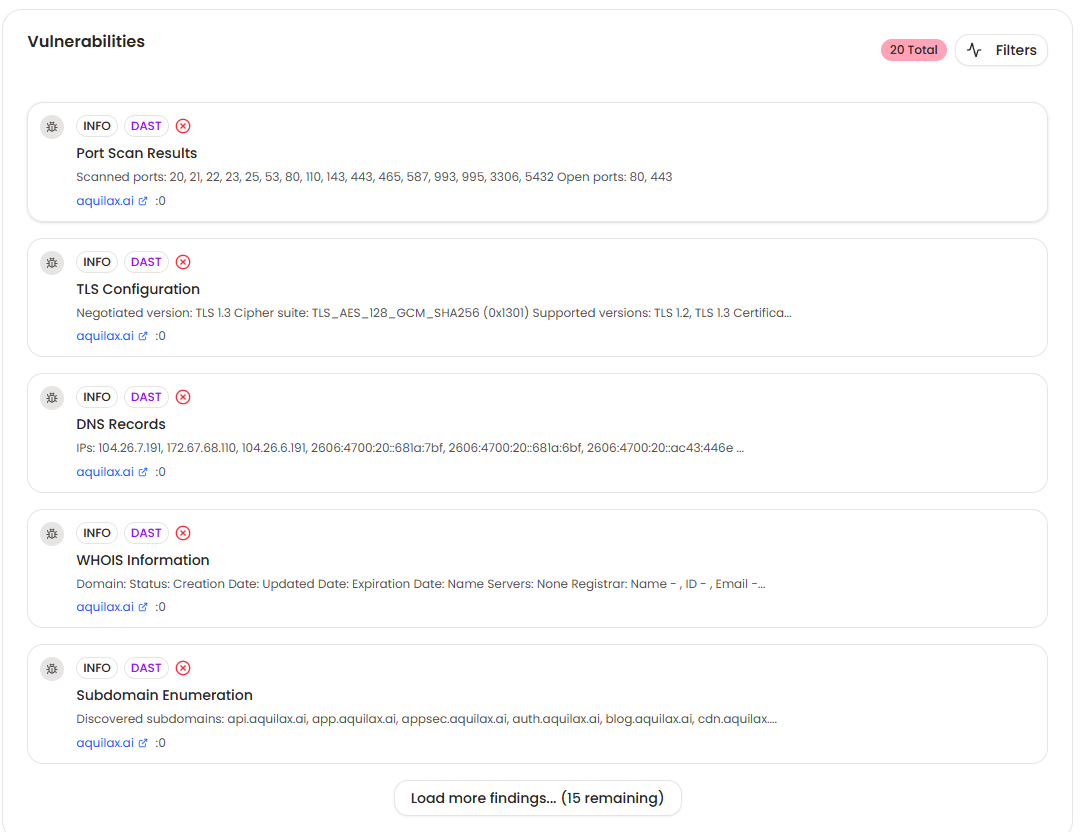This screenshot has width=1089, height=832.
Task: Open external link icon under DNS Records
Action: point(143,472)
